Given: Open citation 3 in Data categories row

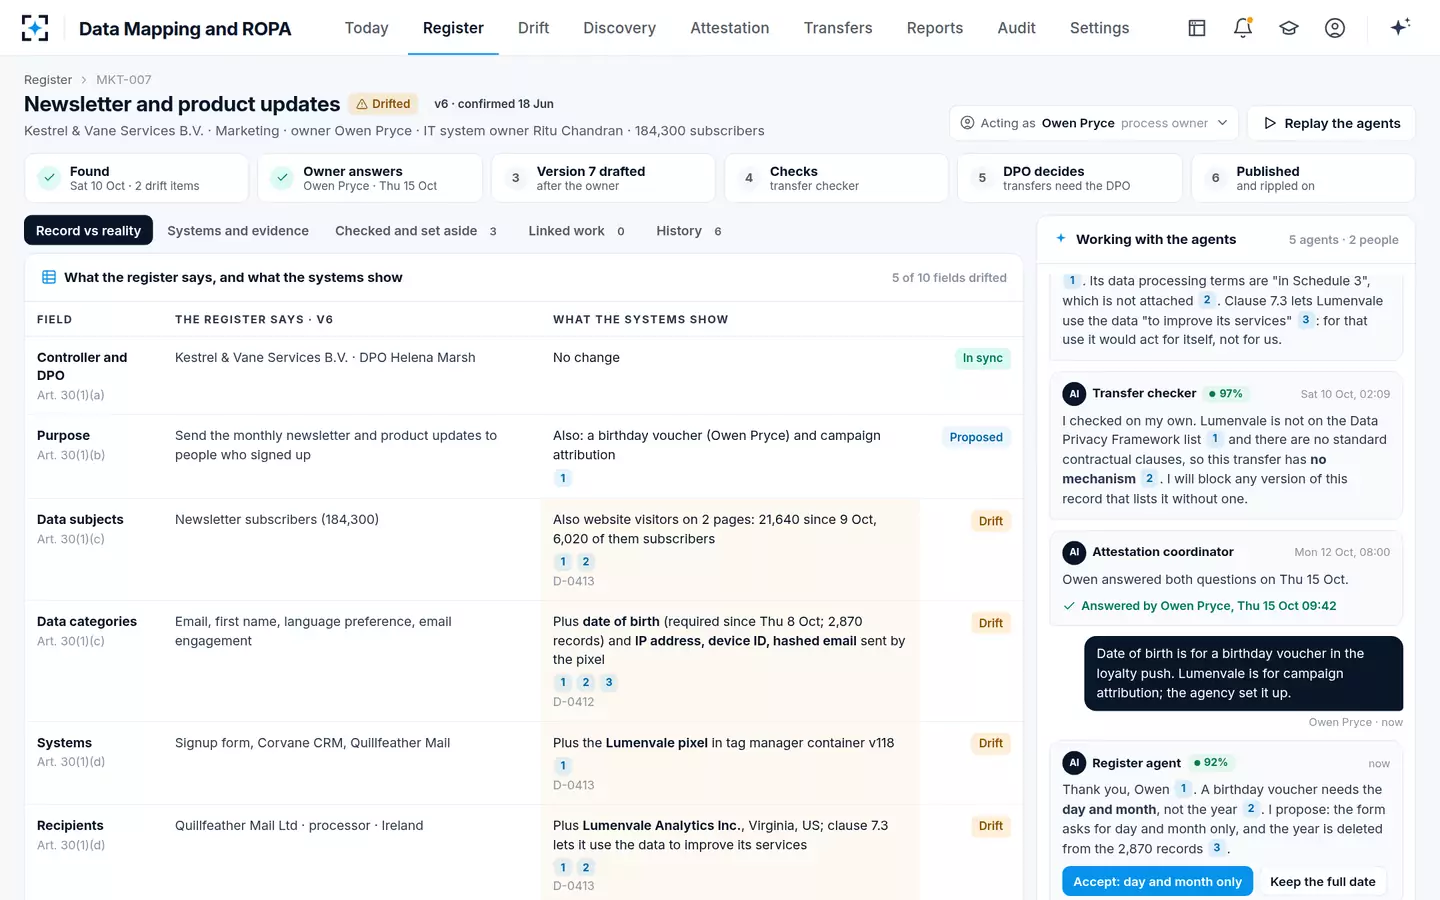Looking at the screenshot, I should click(x=608, y=682).
